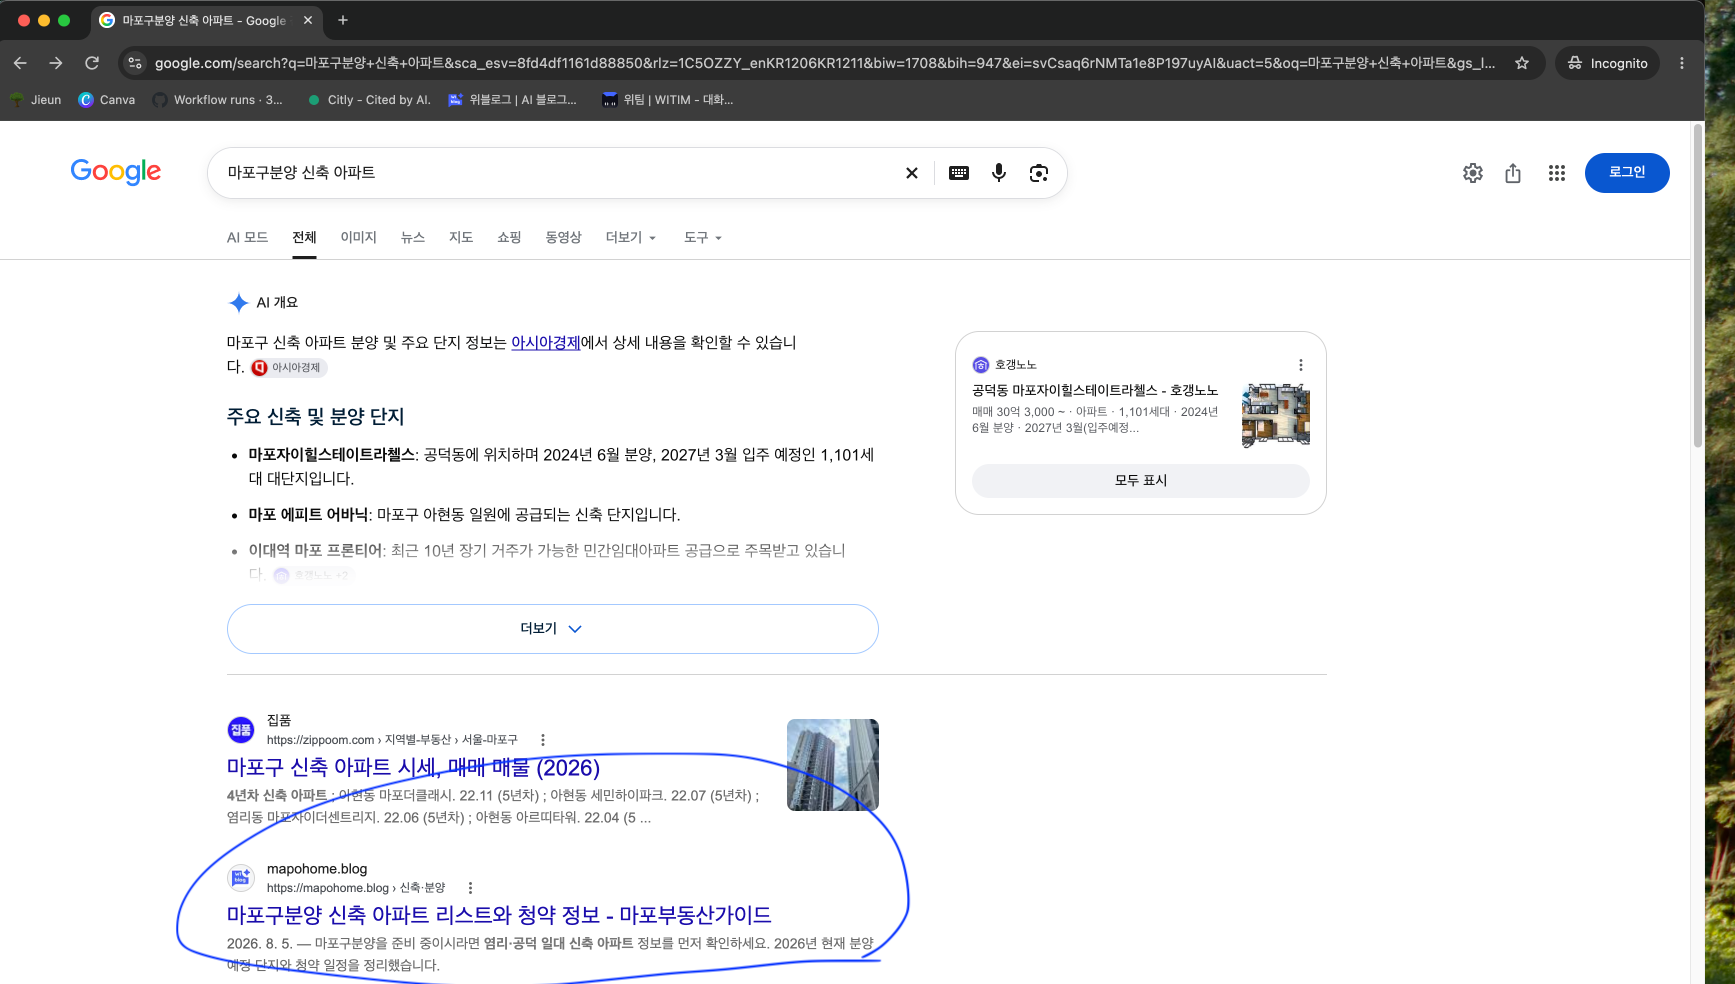Switch to the AI 모드 tab
Image resolution: width=1735 pixels, height=984 pixels.
click(x=247, y=237)
